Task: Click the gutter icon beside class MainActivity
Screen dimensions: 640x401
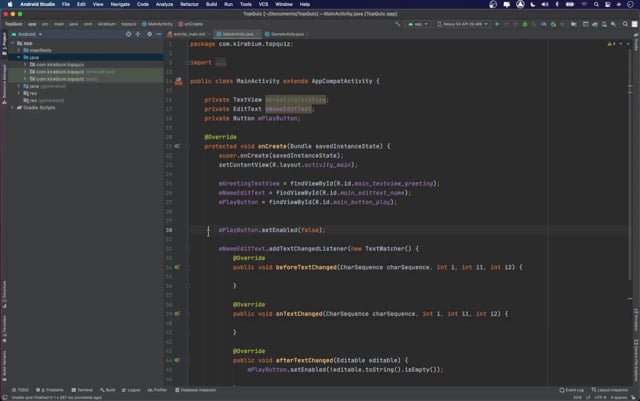Action: coord(179,81)
